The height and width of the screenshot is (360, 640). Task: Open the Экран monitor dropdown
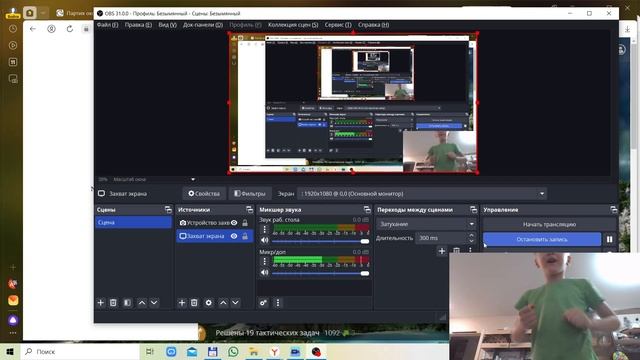coord(422,193)
